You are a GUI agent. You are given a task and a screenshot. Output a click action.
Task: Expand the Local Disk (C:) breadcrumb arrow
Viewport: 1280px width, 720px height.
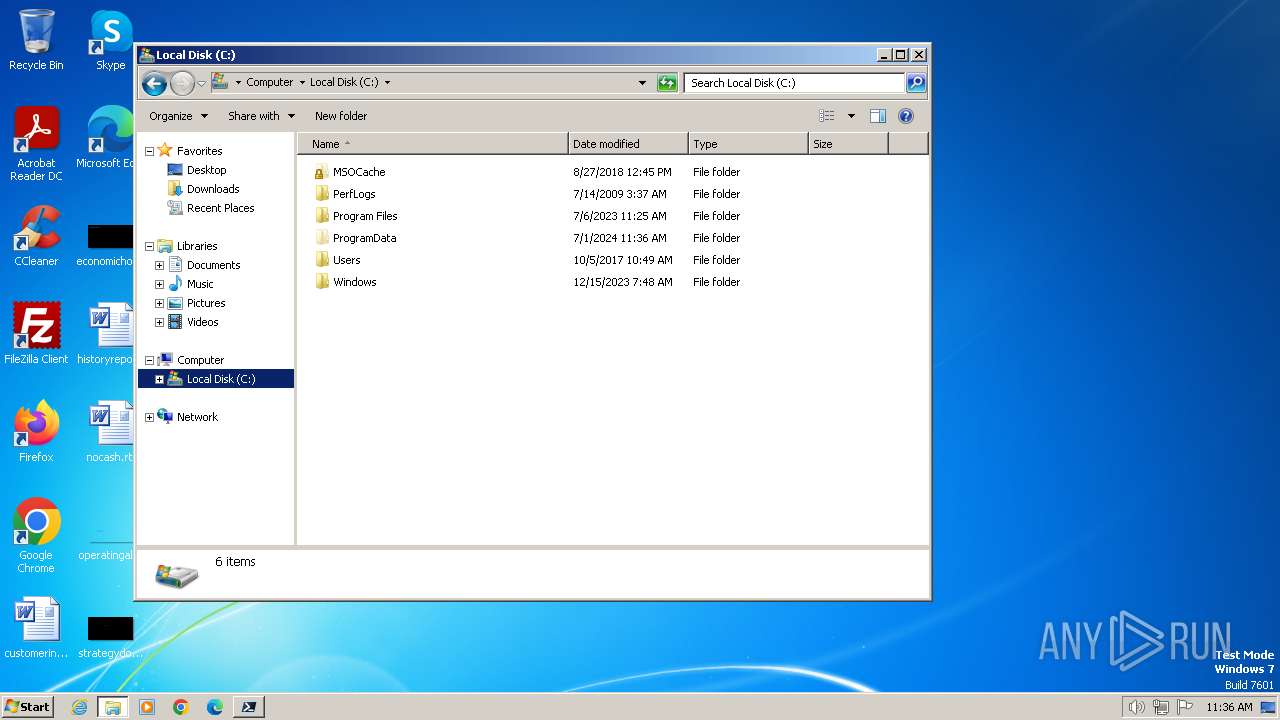click(x=387, y=83)
